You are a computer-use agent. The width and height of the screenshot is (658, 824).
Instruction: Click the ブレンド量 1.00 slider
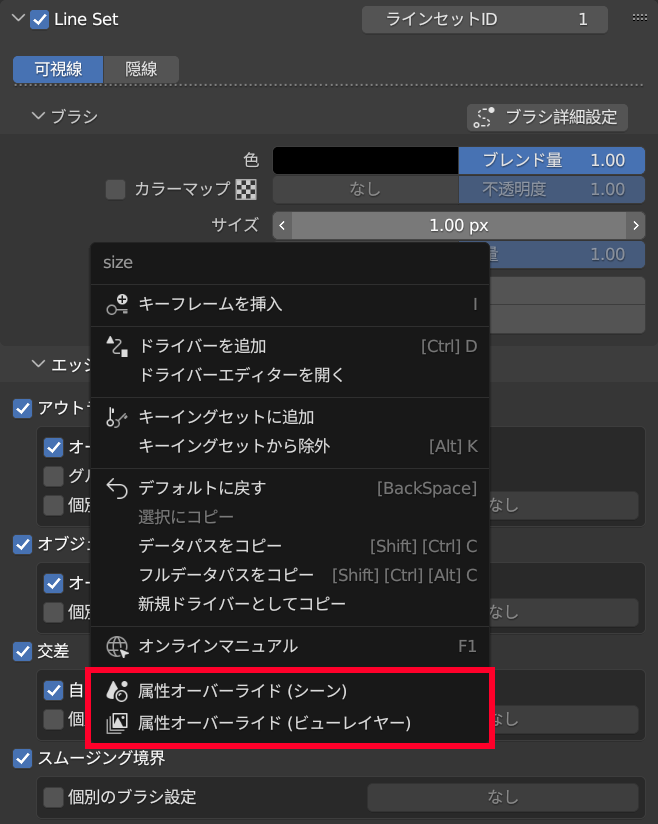click(x=551, y=160)
